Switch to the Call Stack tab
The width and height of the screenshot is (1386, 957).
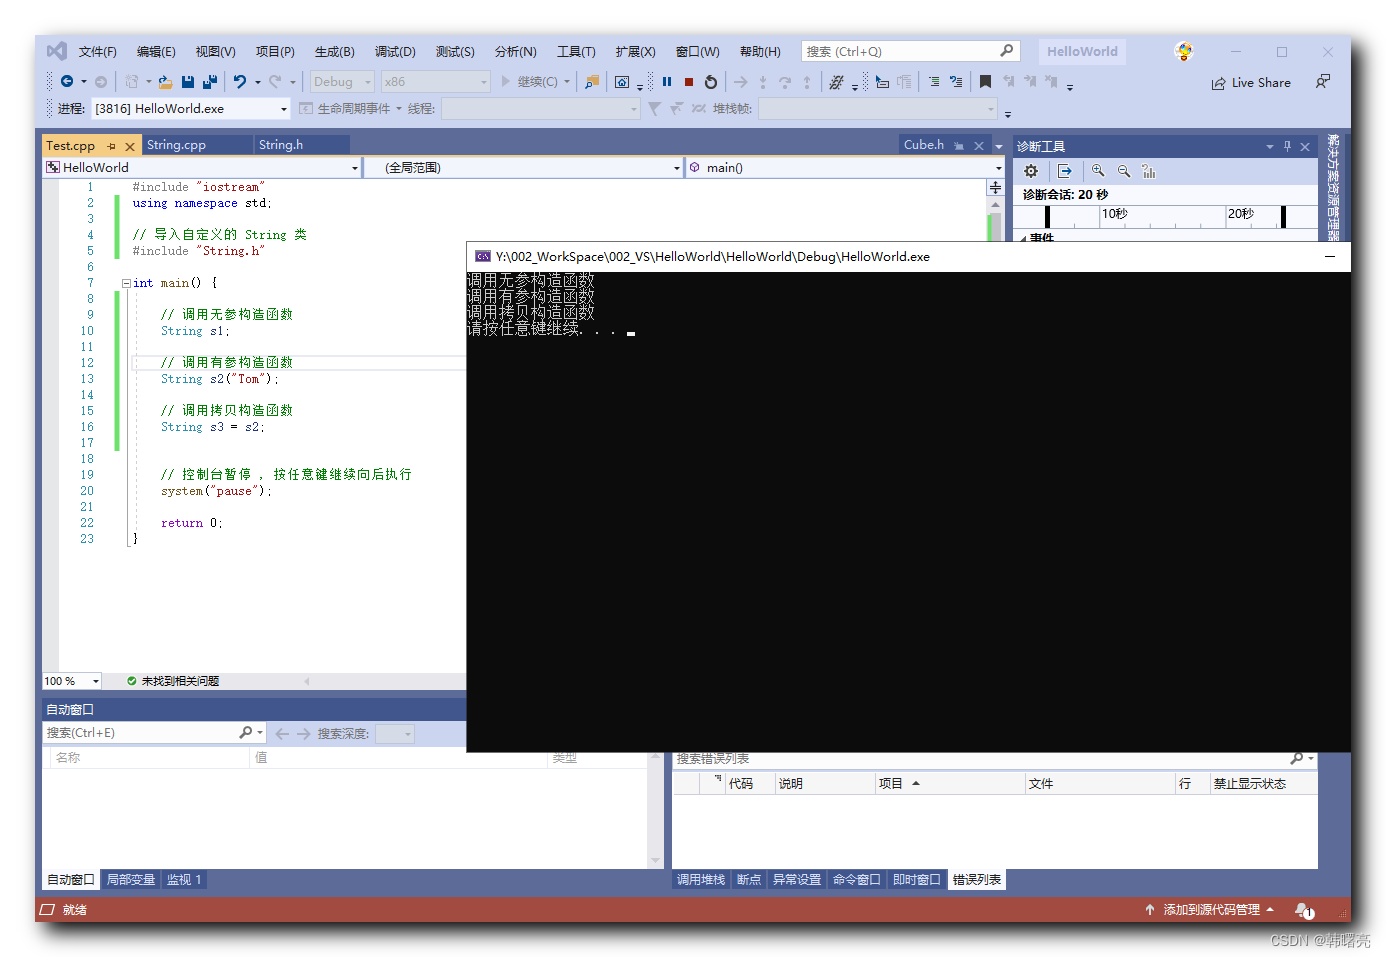tap(700, 880)
